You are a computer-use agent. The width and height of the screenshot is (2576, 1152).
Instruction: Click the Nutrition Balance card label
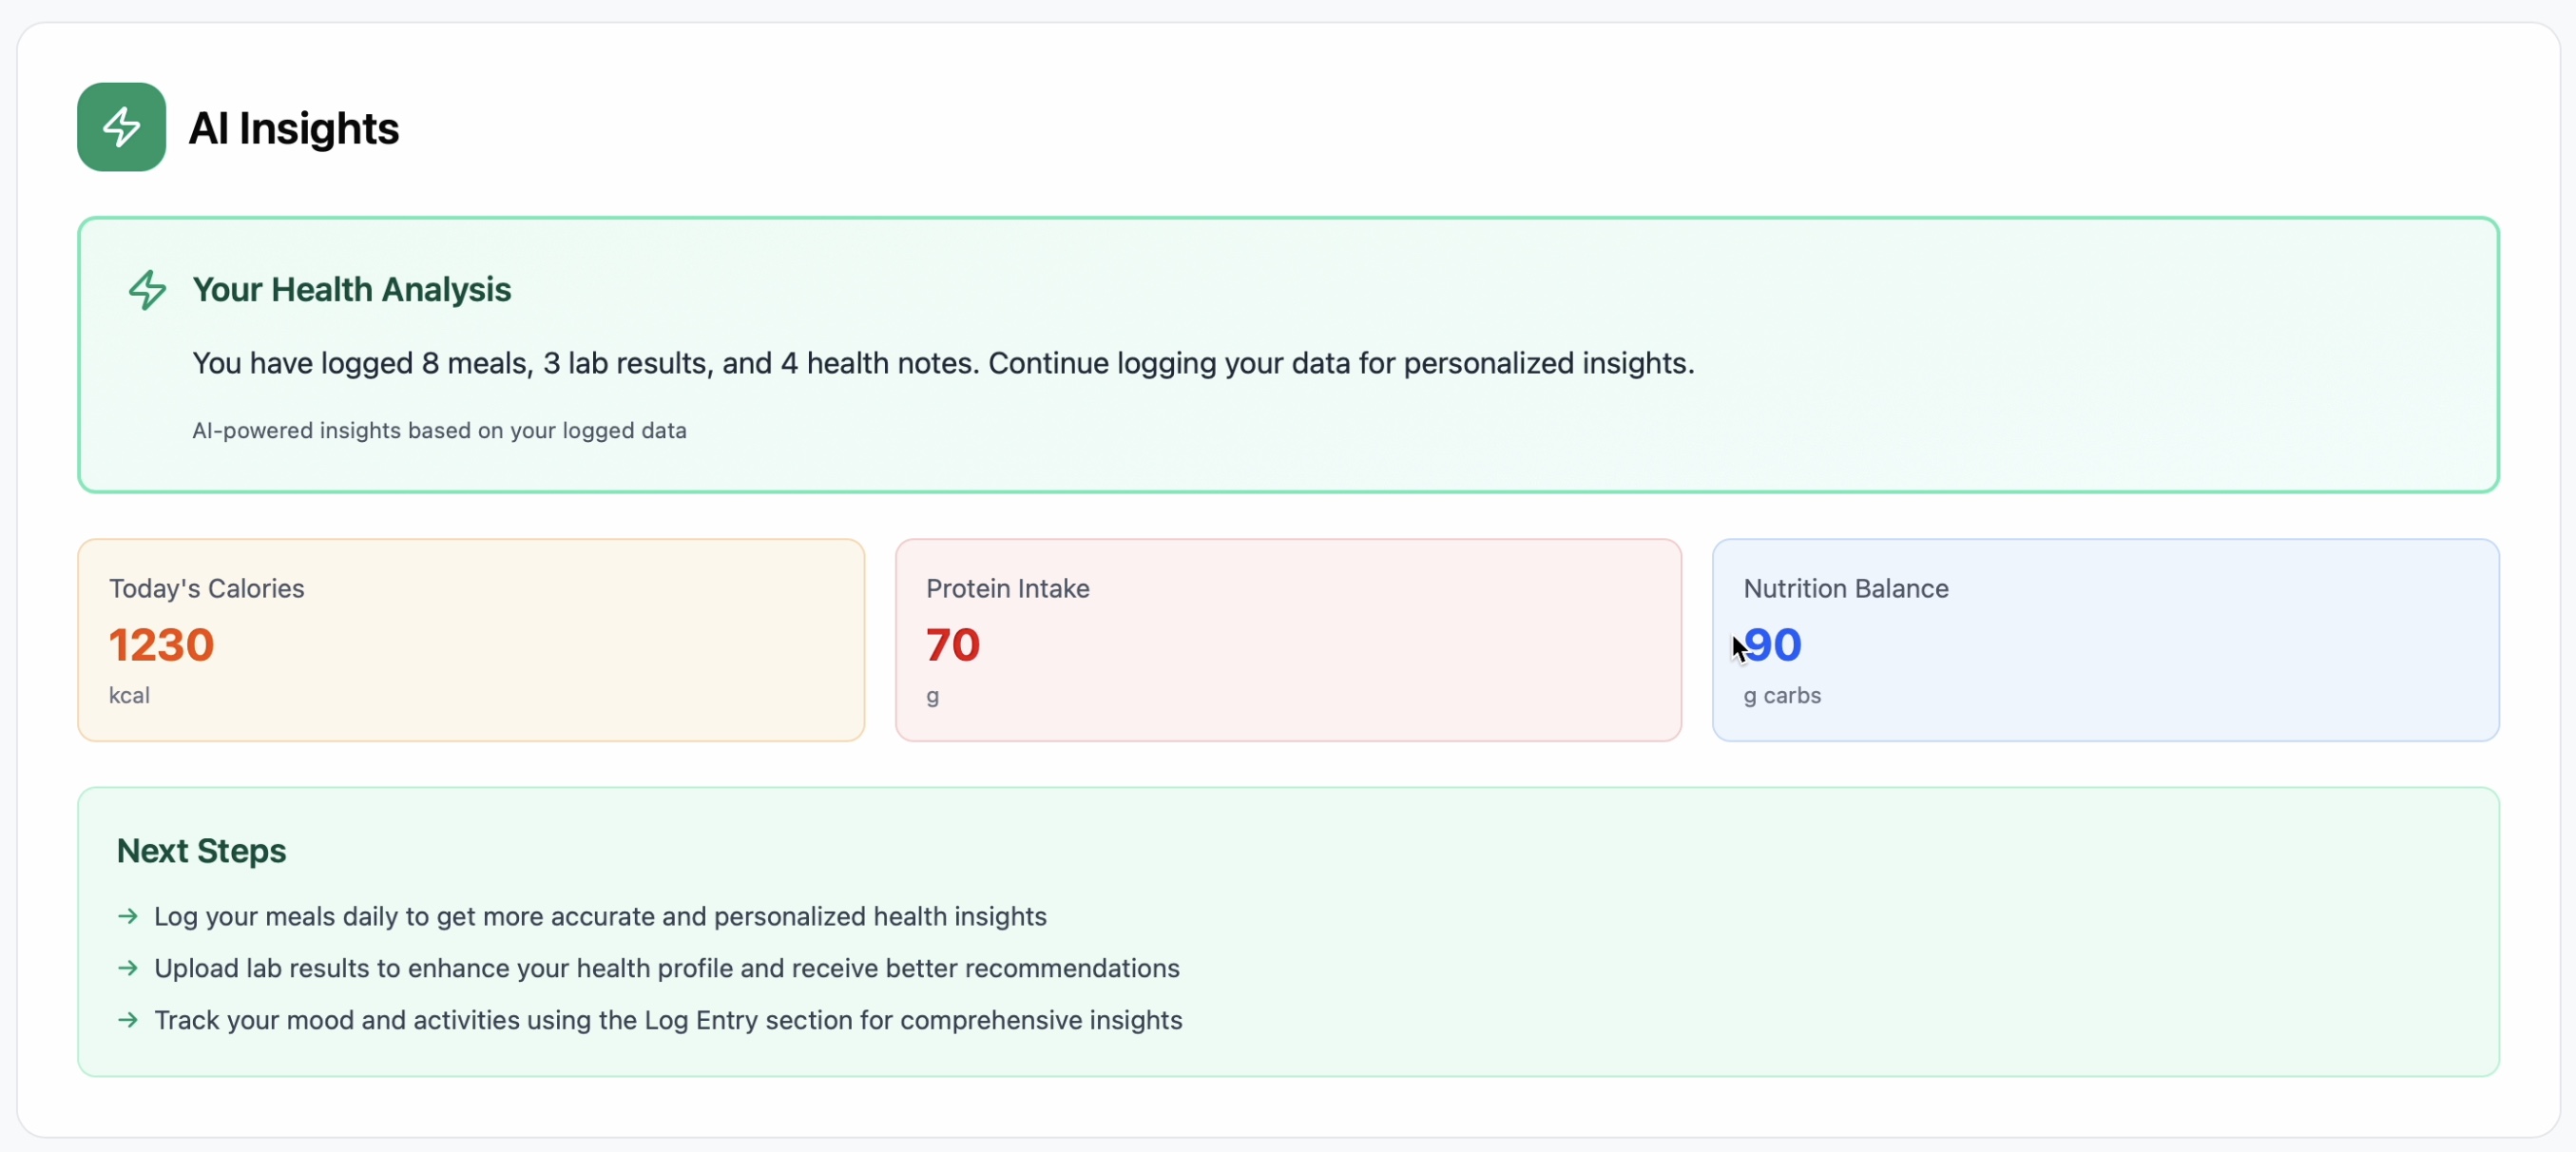pyautogui.click(x=1845, y=588)
